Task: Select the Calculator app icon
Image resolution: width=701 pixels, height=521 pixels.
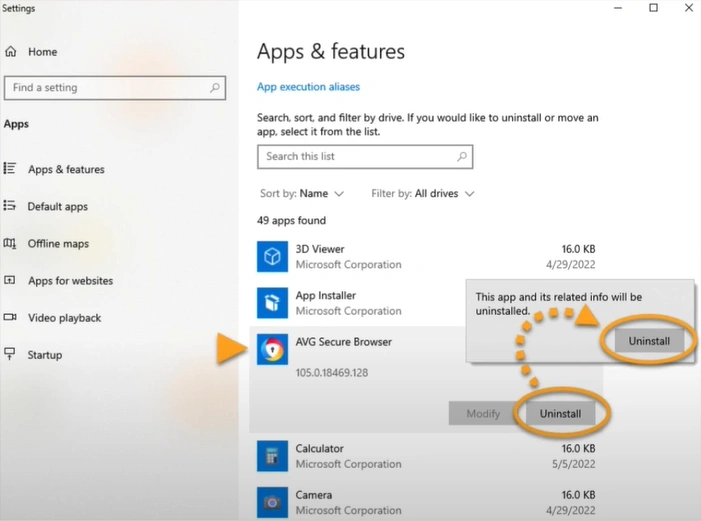Action: point(272,456)
